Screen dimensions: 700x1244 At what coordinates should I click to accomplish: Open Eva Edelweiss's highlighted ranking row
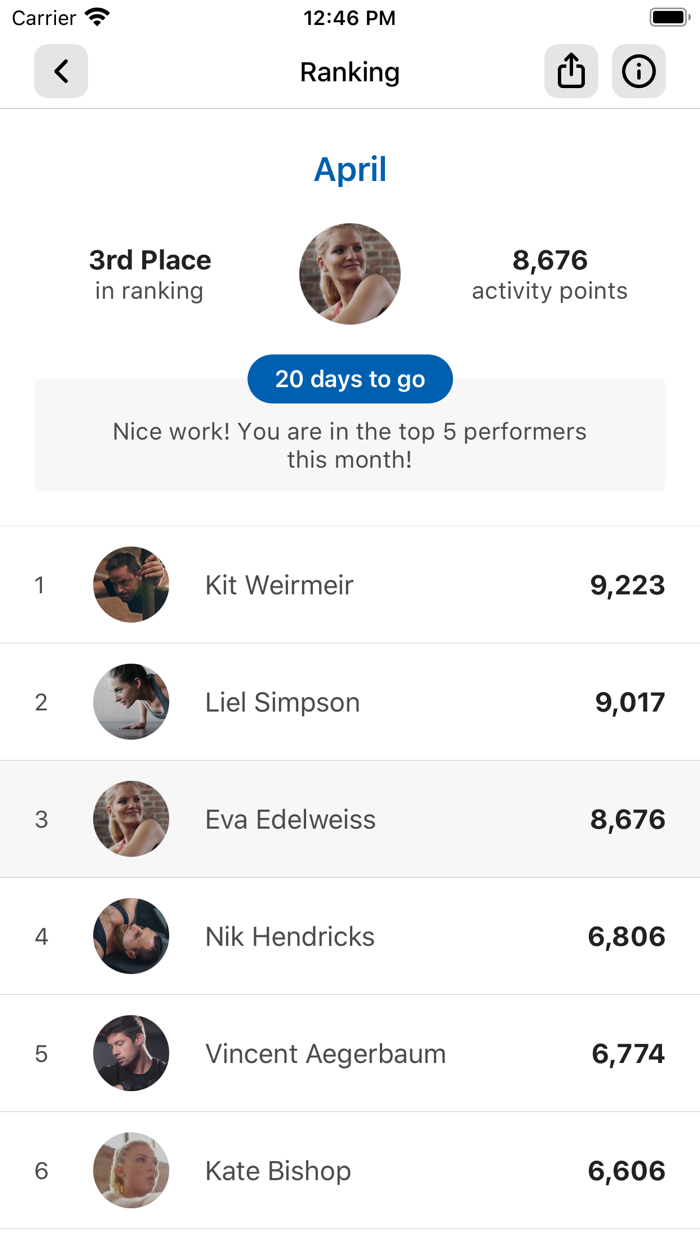click(x=350, y=819)
